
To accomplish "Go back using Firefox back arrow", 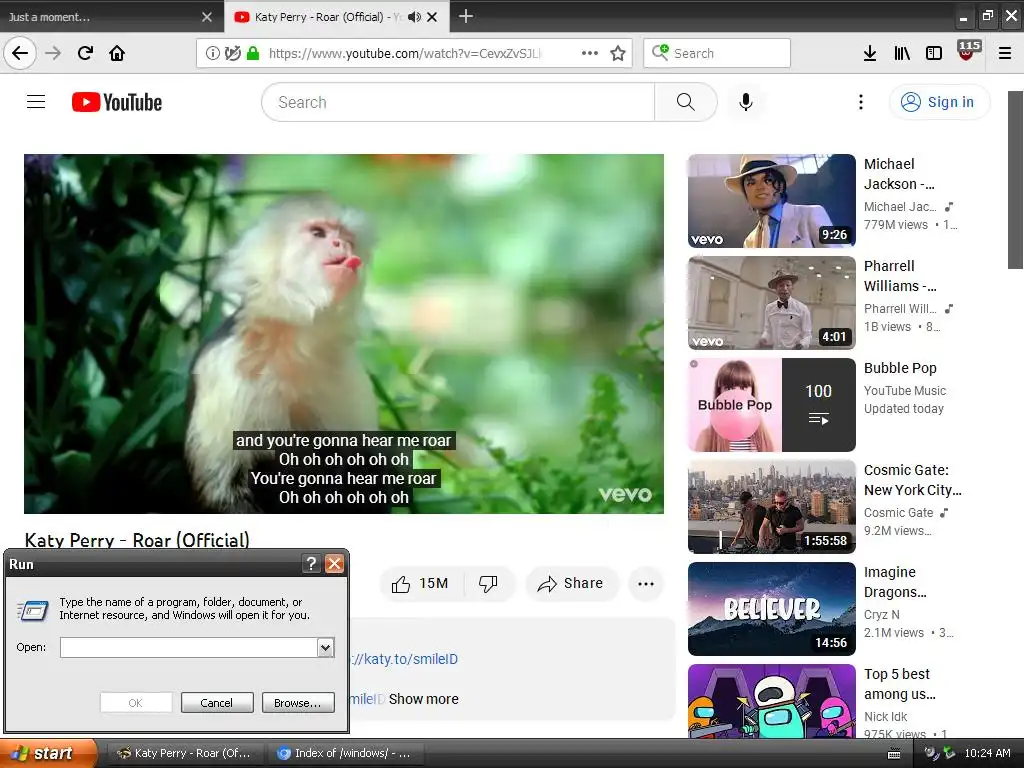I will (20, 53).
